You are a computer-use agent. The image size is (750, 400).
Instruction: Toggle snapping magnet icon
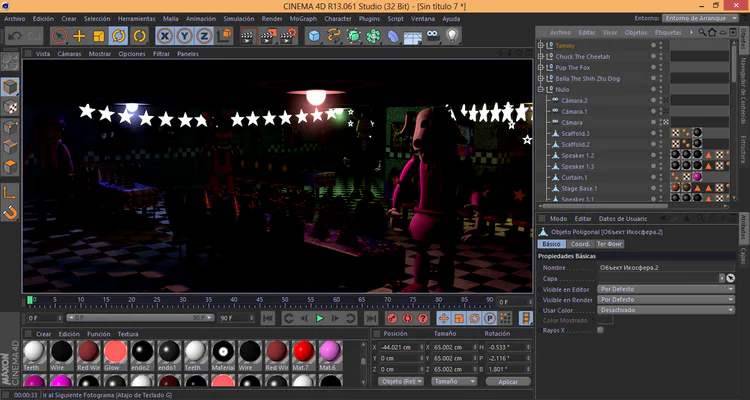(x=10, y=212)
